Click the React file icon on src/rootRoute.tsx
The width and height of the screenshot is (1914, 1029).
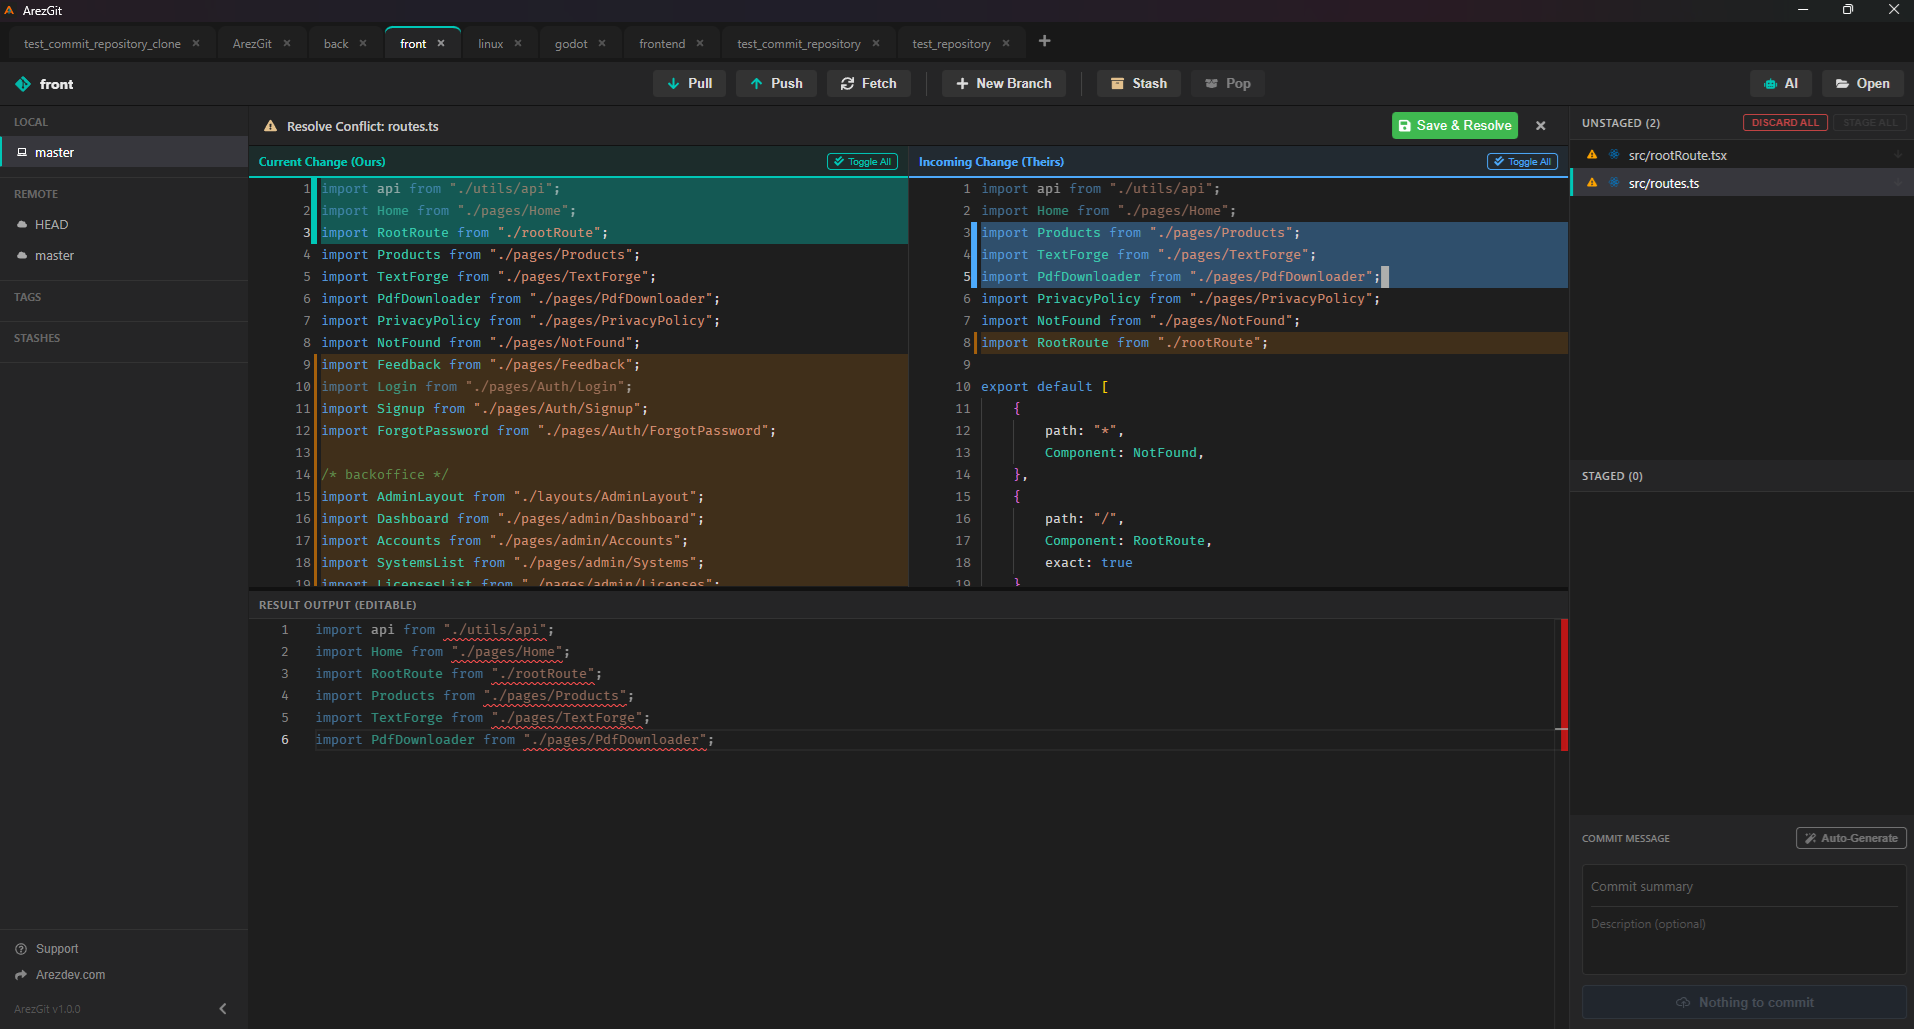(1614, 155)
